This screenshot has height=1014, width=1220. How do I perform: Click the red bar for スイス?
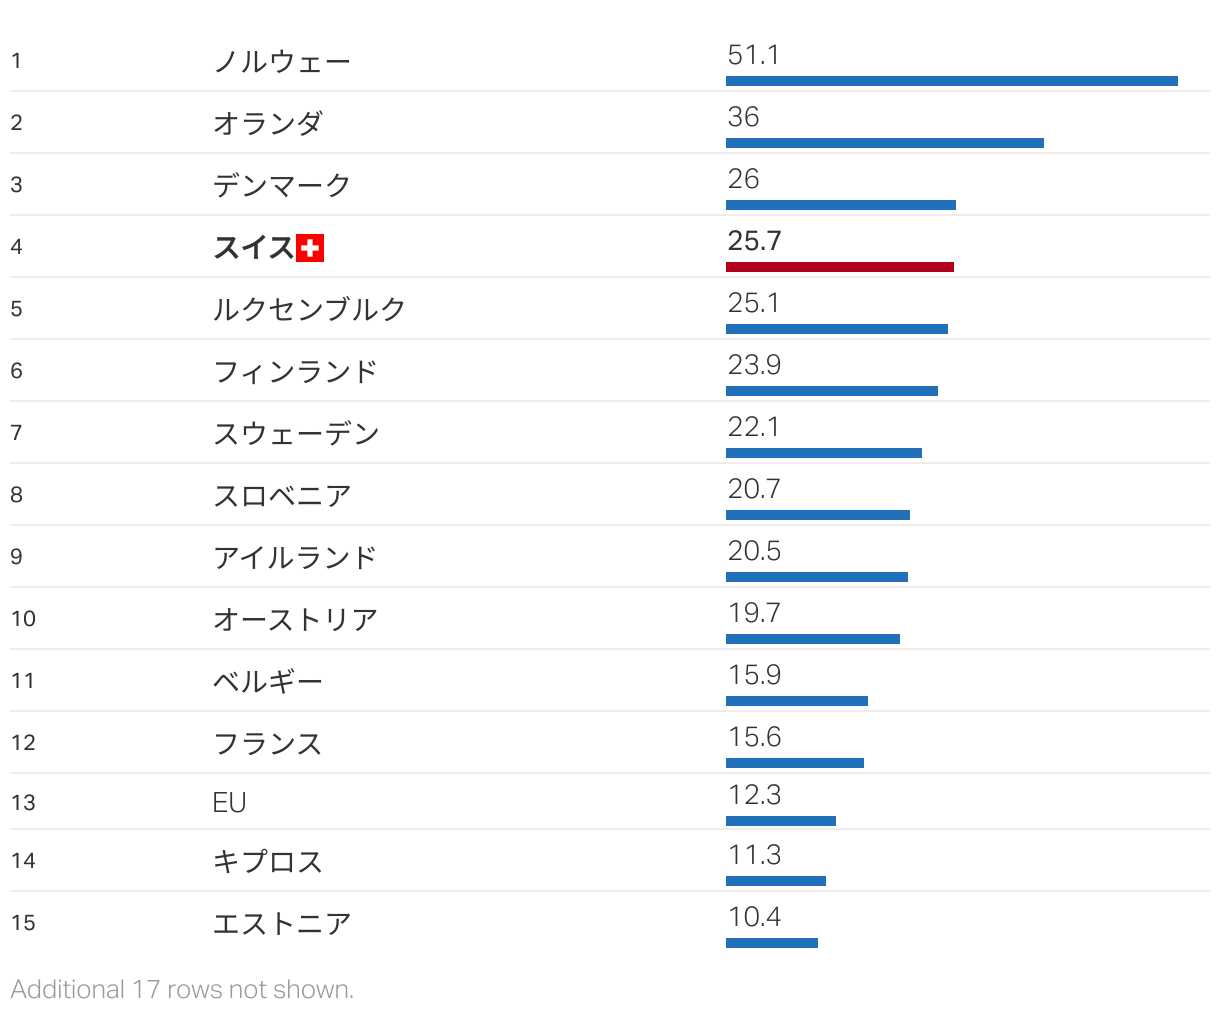tap(839, 267)
